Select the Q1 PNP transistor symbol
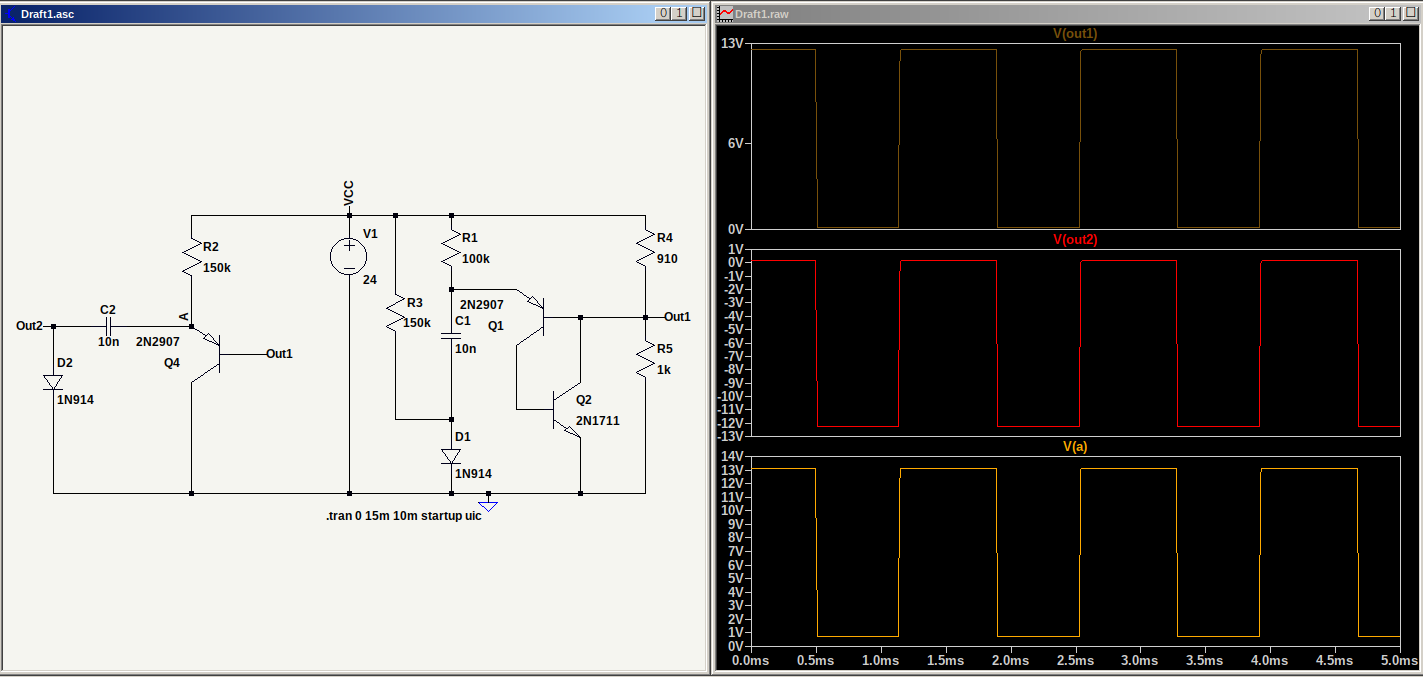The height and width of the screenshot is (677, 1423). (532, 316)
